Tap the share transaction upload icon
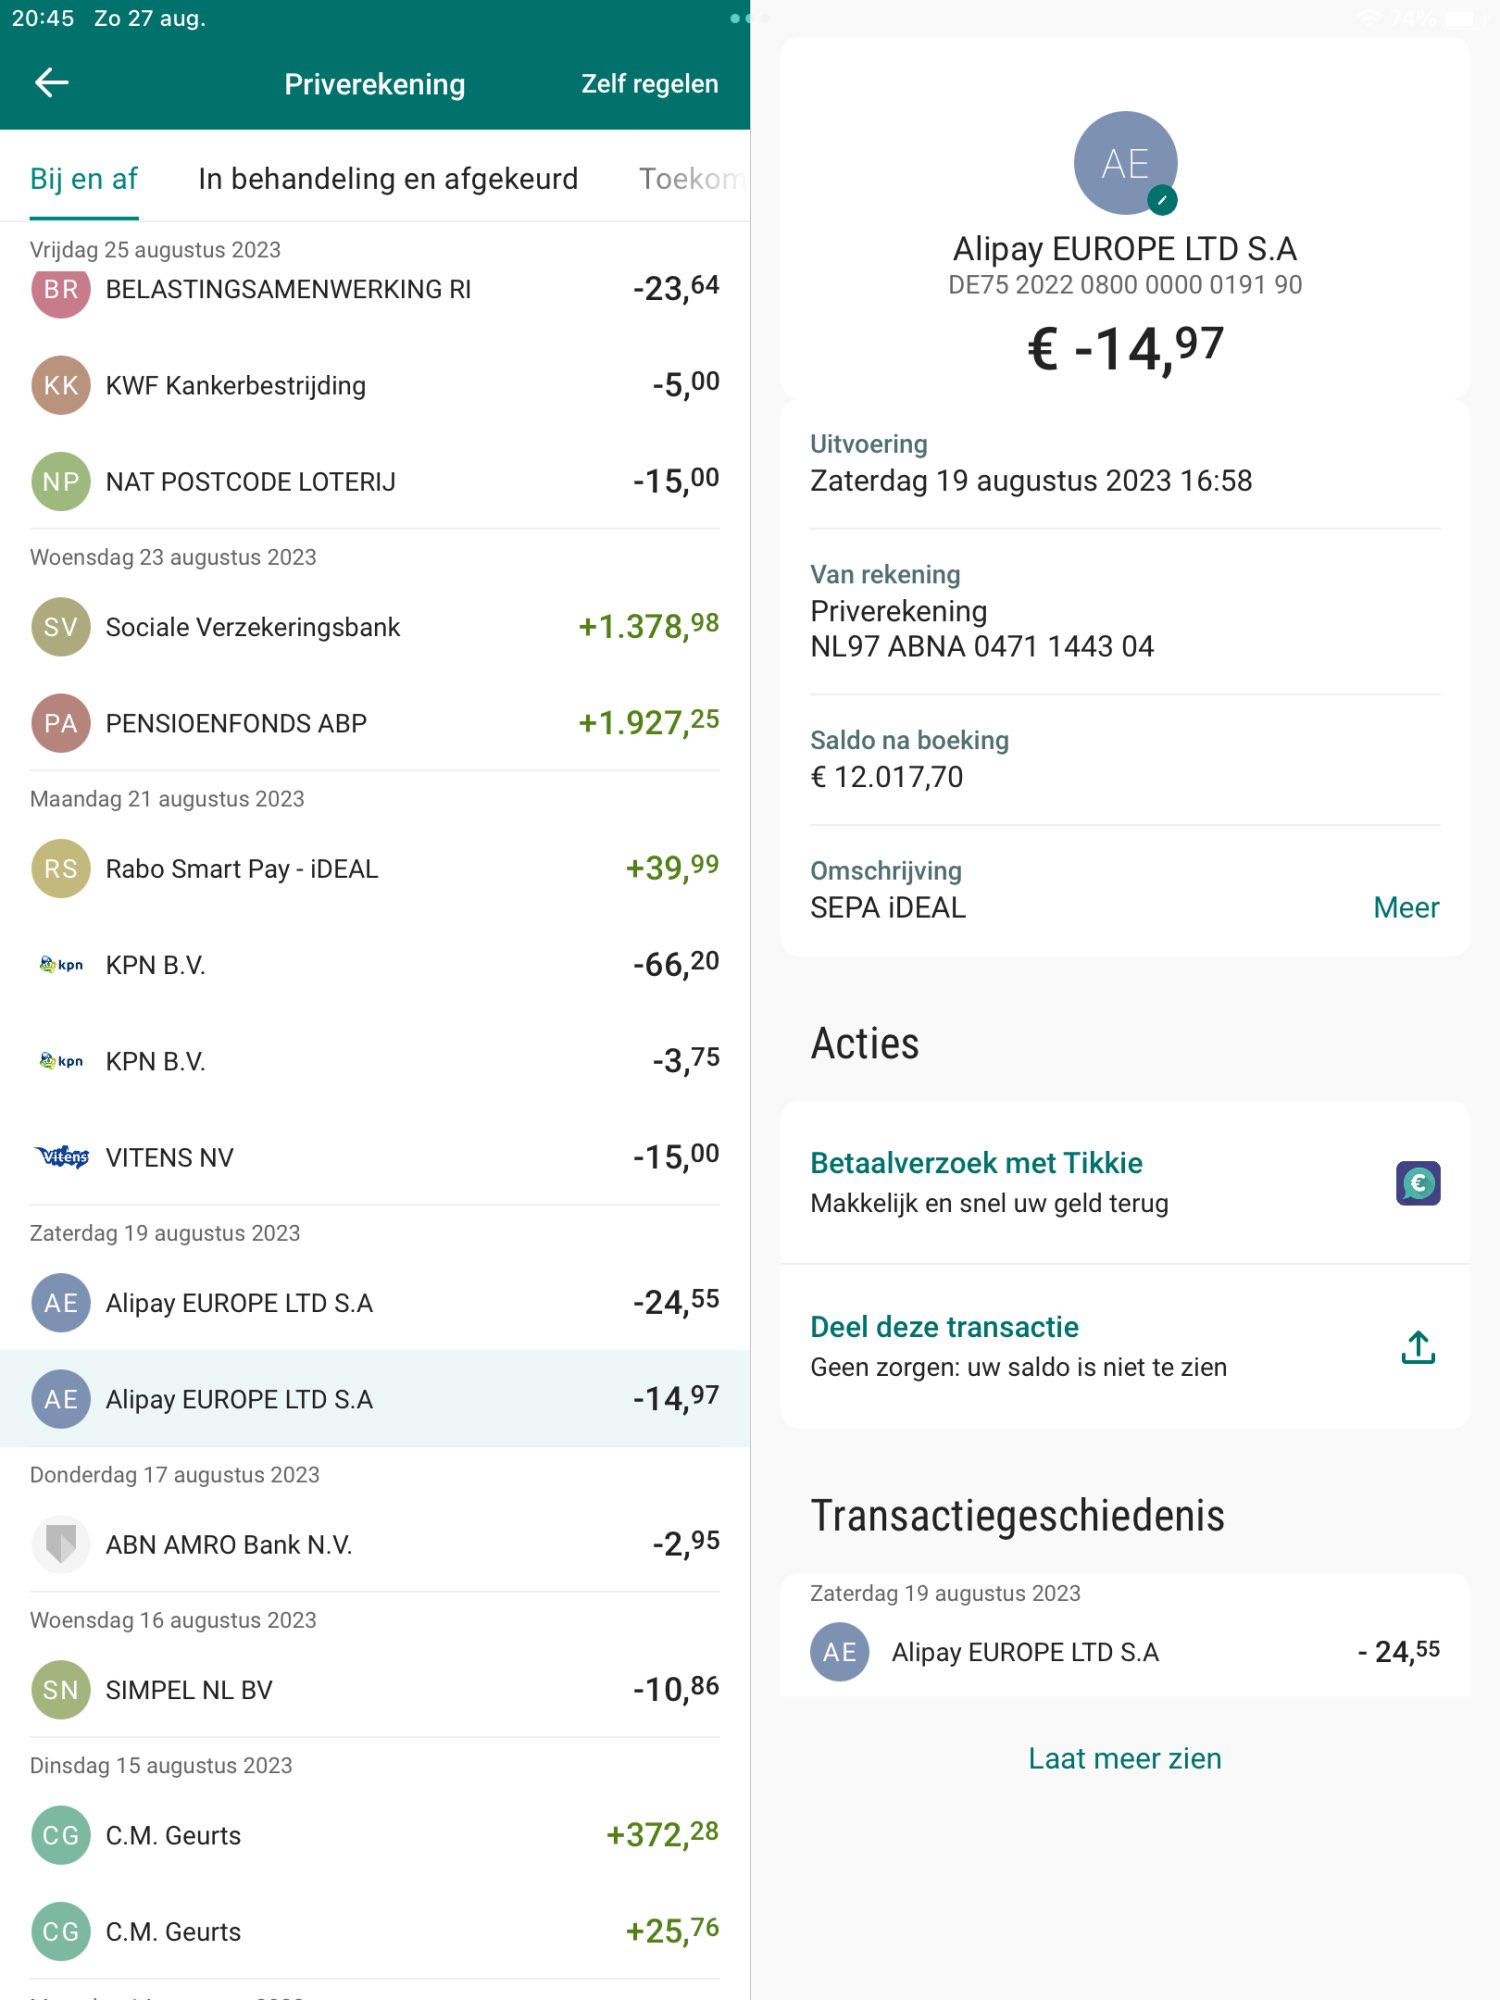Screen dimensions: 1500x2000 pyautogui.click(x=1417, y=1347)
